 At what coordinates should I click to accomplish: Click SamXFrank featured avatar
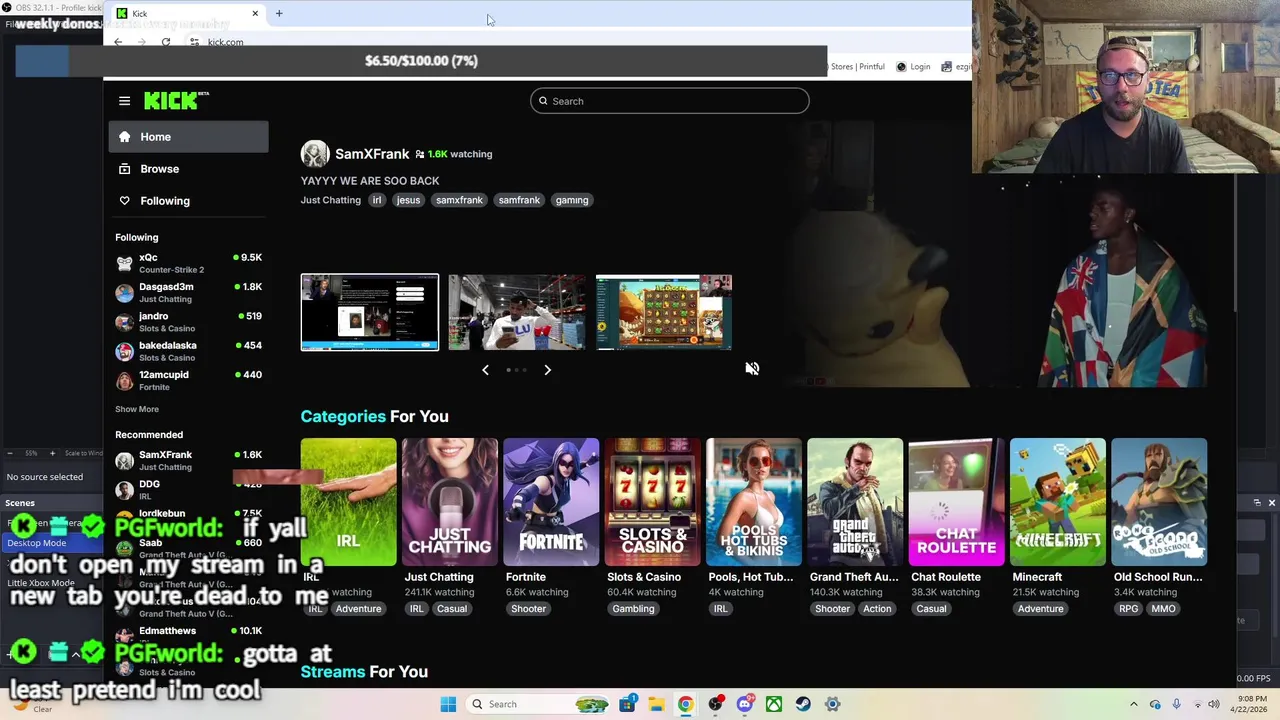point(315,153)
